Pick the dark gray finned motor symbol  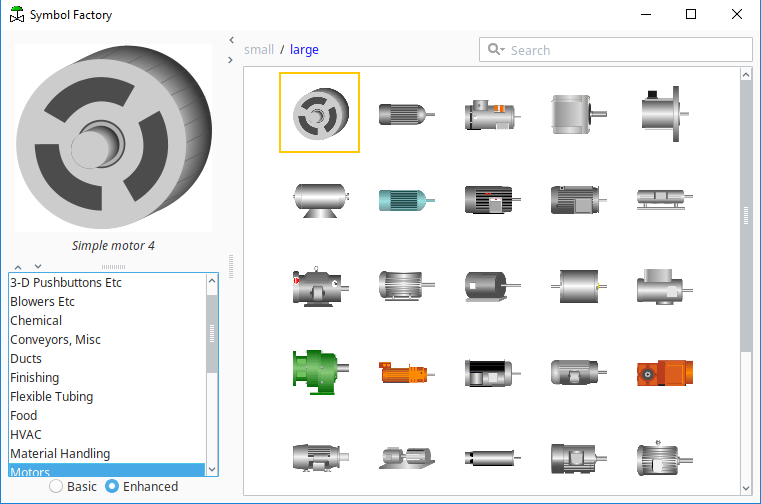[406, 115]
